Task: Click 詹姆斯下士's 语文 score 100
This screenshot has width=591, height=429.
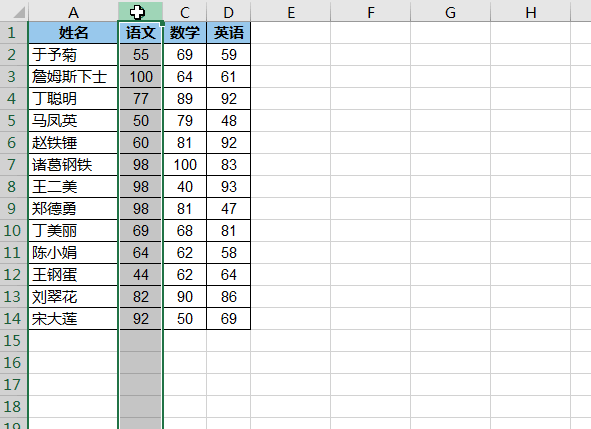Action: tap(141, 77)
